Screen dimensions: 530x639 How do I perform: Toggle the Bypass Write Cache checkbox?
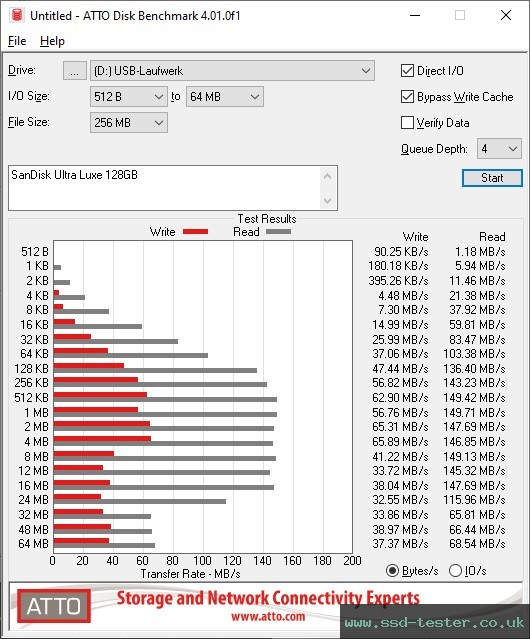(407, 97)
